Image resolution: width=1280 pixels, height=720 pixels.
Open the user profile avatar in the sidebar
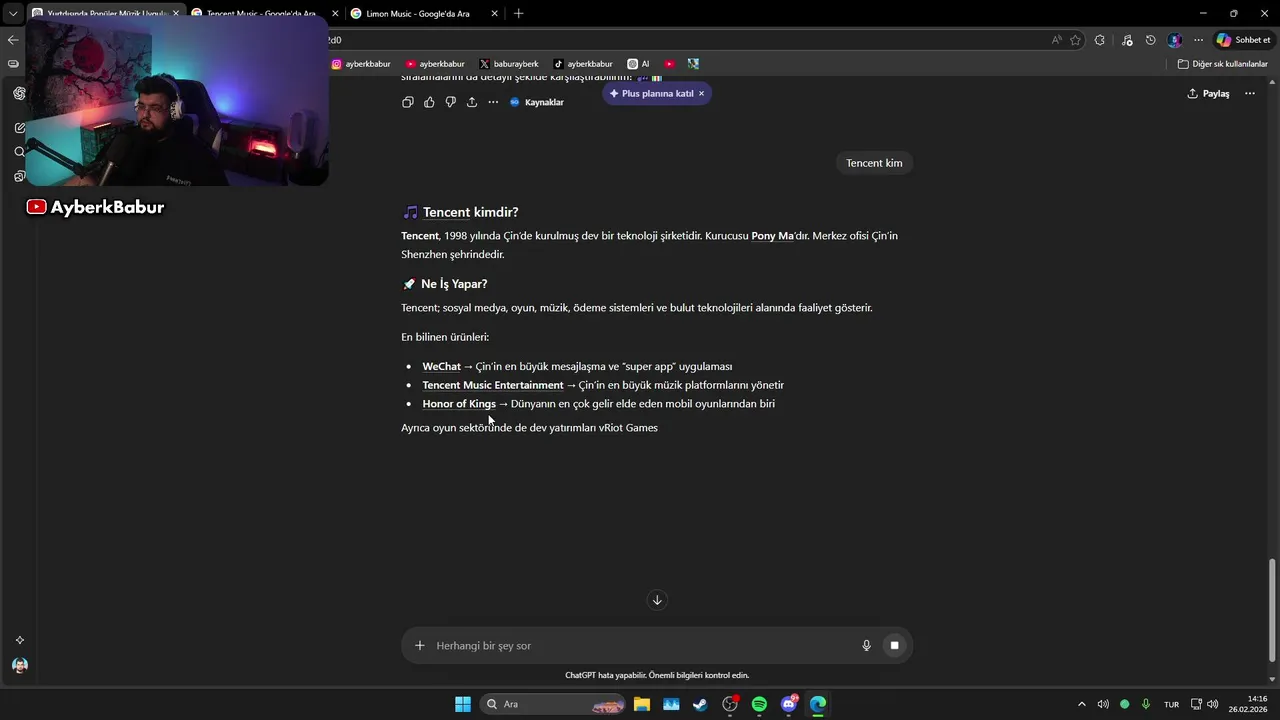coord(19,665)
